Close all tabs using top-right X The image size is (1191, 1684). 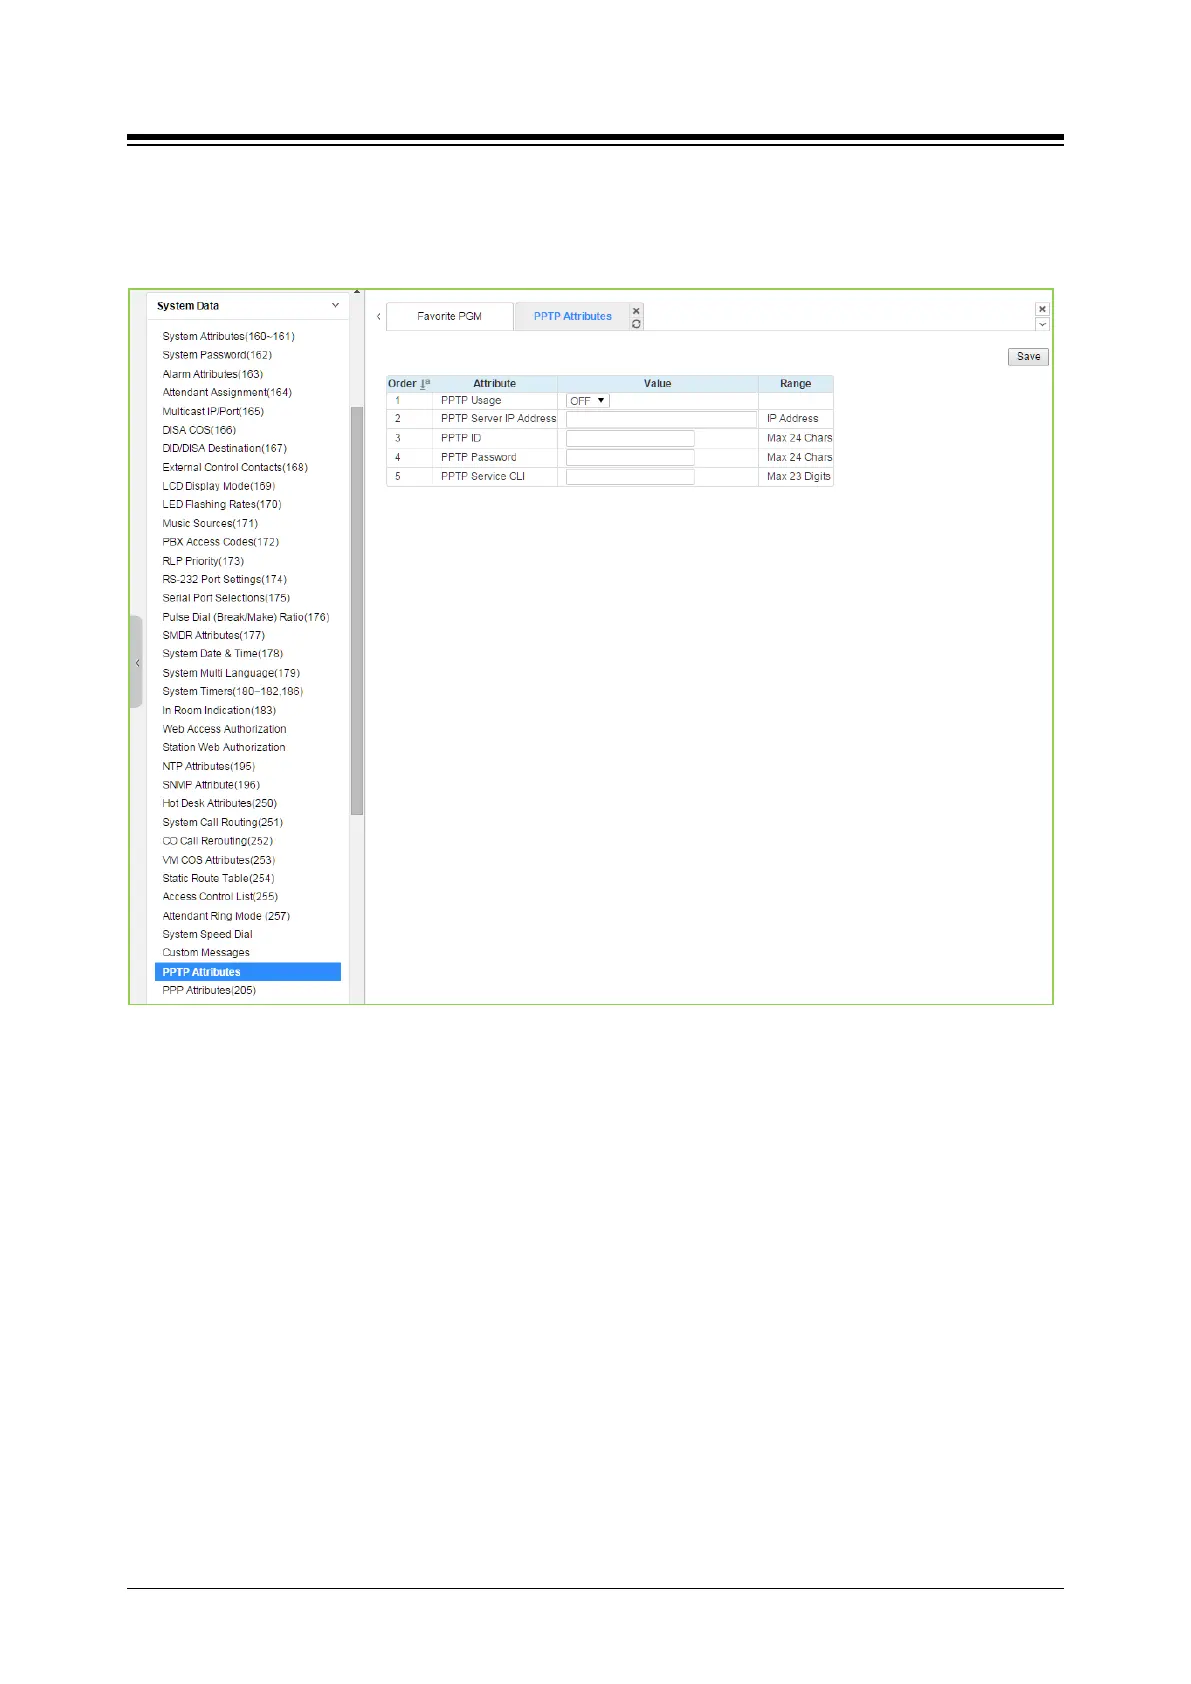pyautogui.click(x=1042, y=309)
